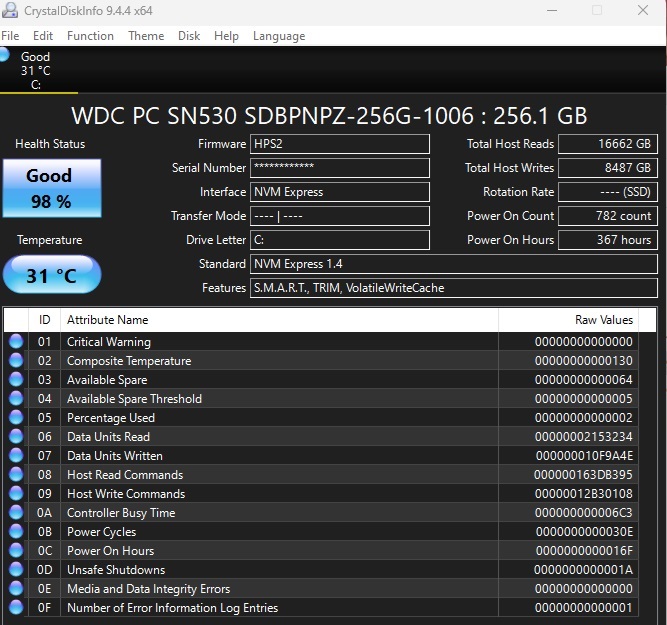This screenshot has width=667, height=625.
Task: Click the blue disk status orb above drive C:
Action: [x=4, y=54]
